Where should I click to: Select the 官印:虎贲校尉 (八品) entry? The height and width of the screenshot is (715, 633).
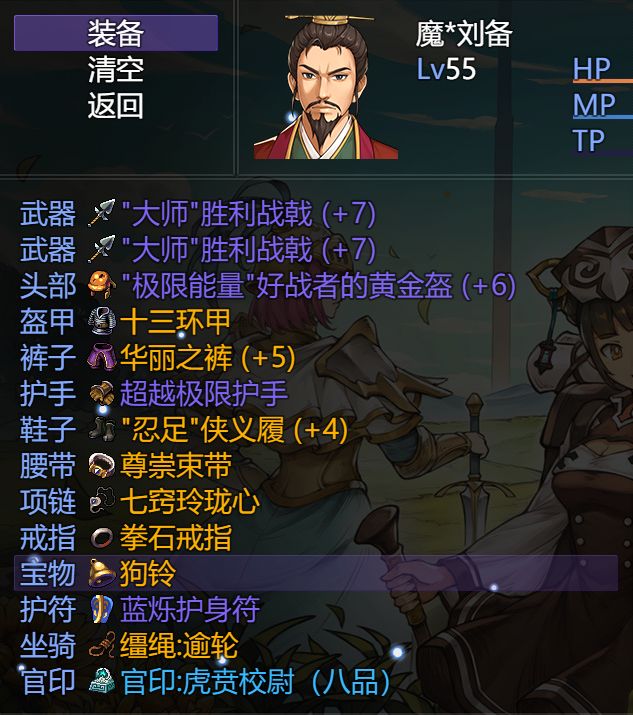coord(255,681)
